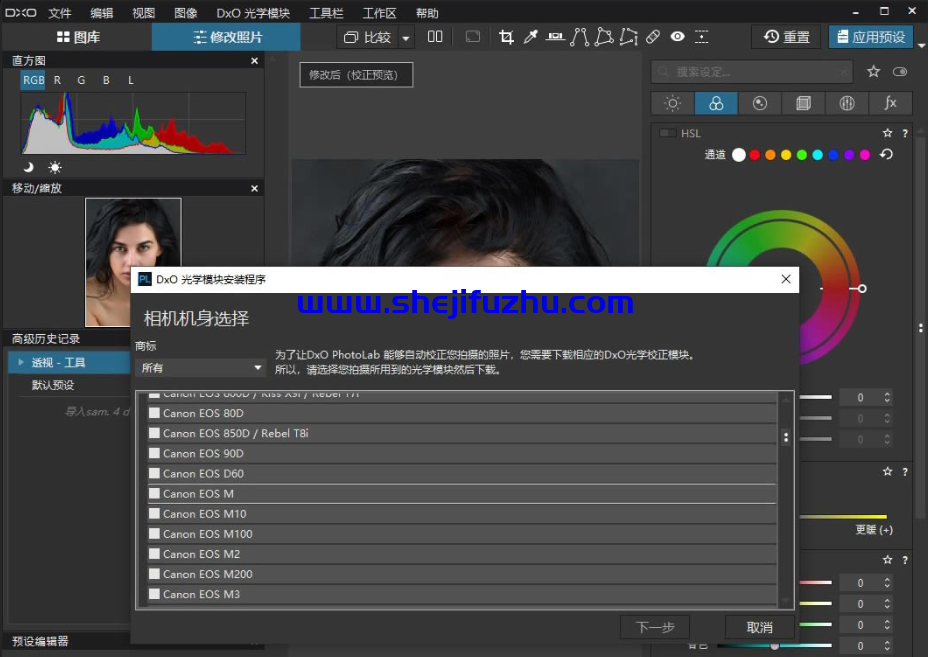Open the local adjustments tool icon
This screenshot has width=928, height=657.
coord(701,37)
